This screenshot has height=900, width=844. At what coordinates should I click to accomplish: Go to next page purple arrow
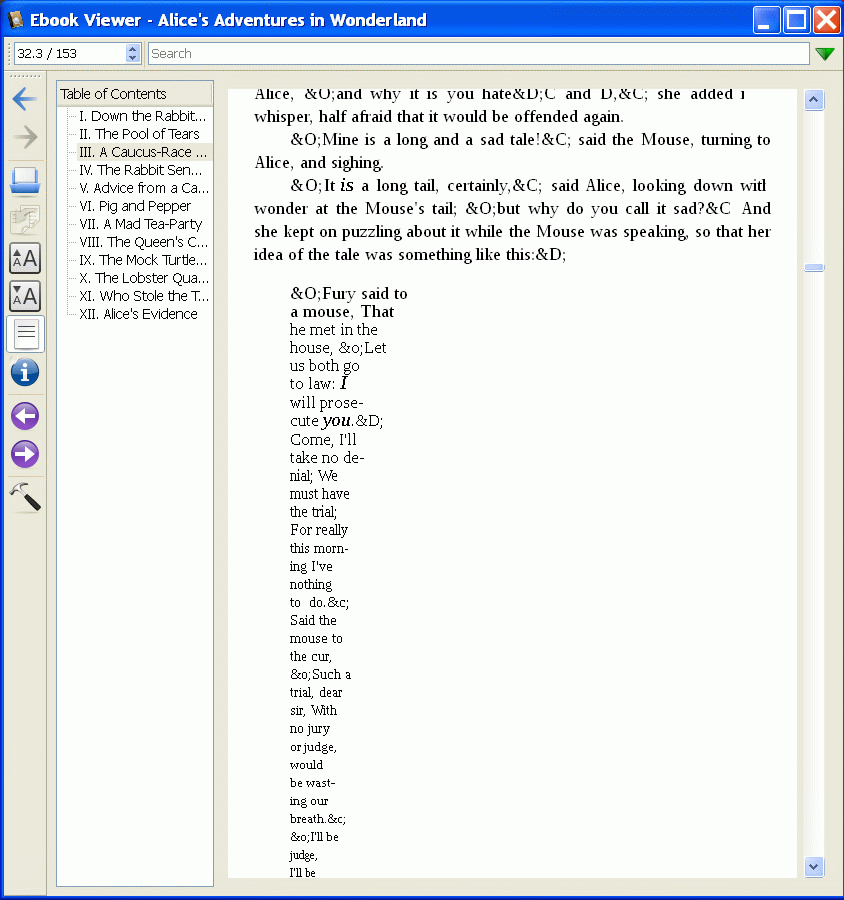tap(25, 454)
